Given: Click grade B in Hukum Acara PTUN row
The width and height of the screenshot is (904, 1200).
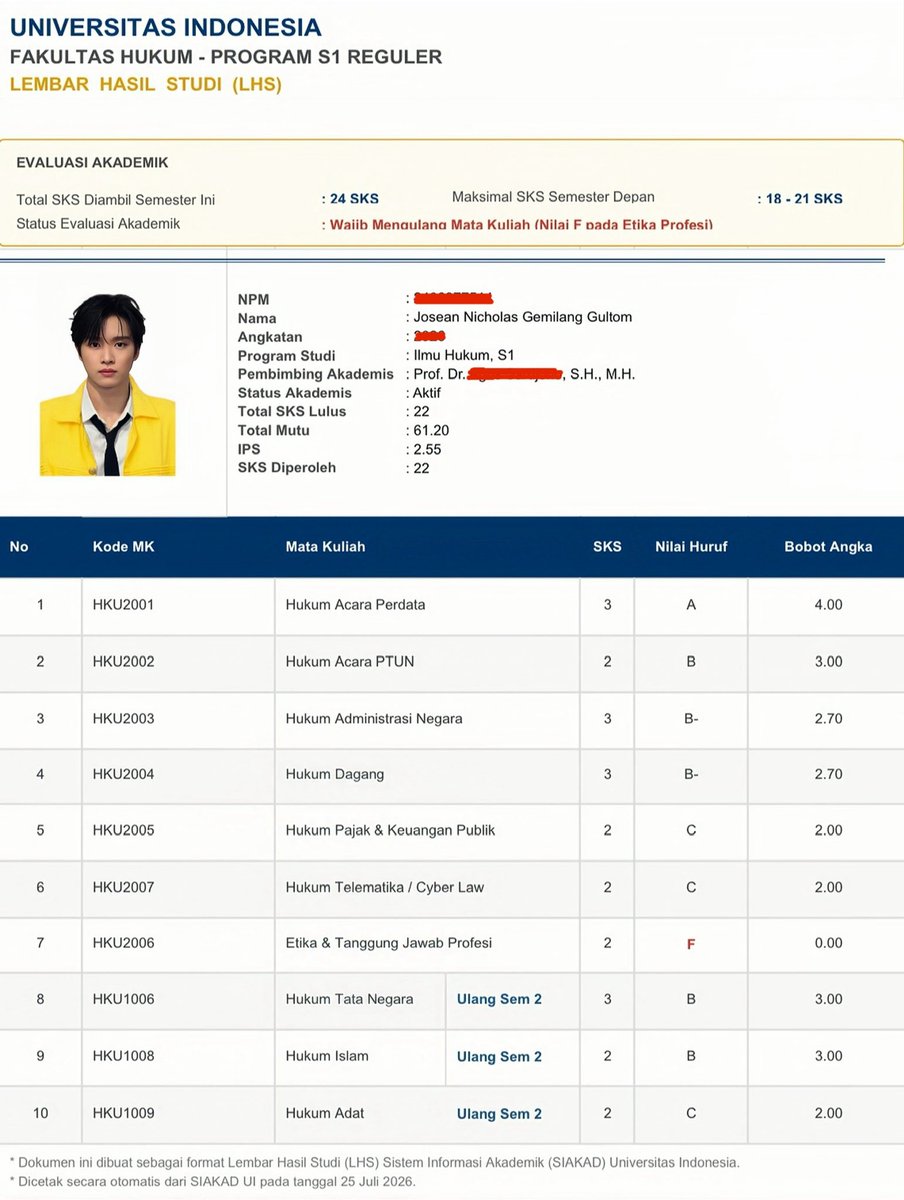Looking at the screenshot, I should click(691, 661).
